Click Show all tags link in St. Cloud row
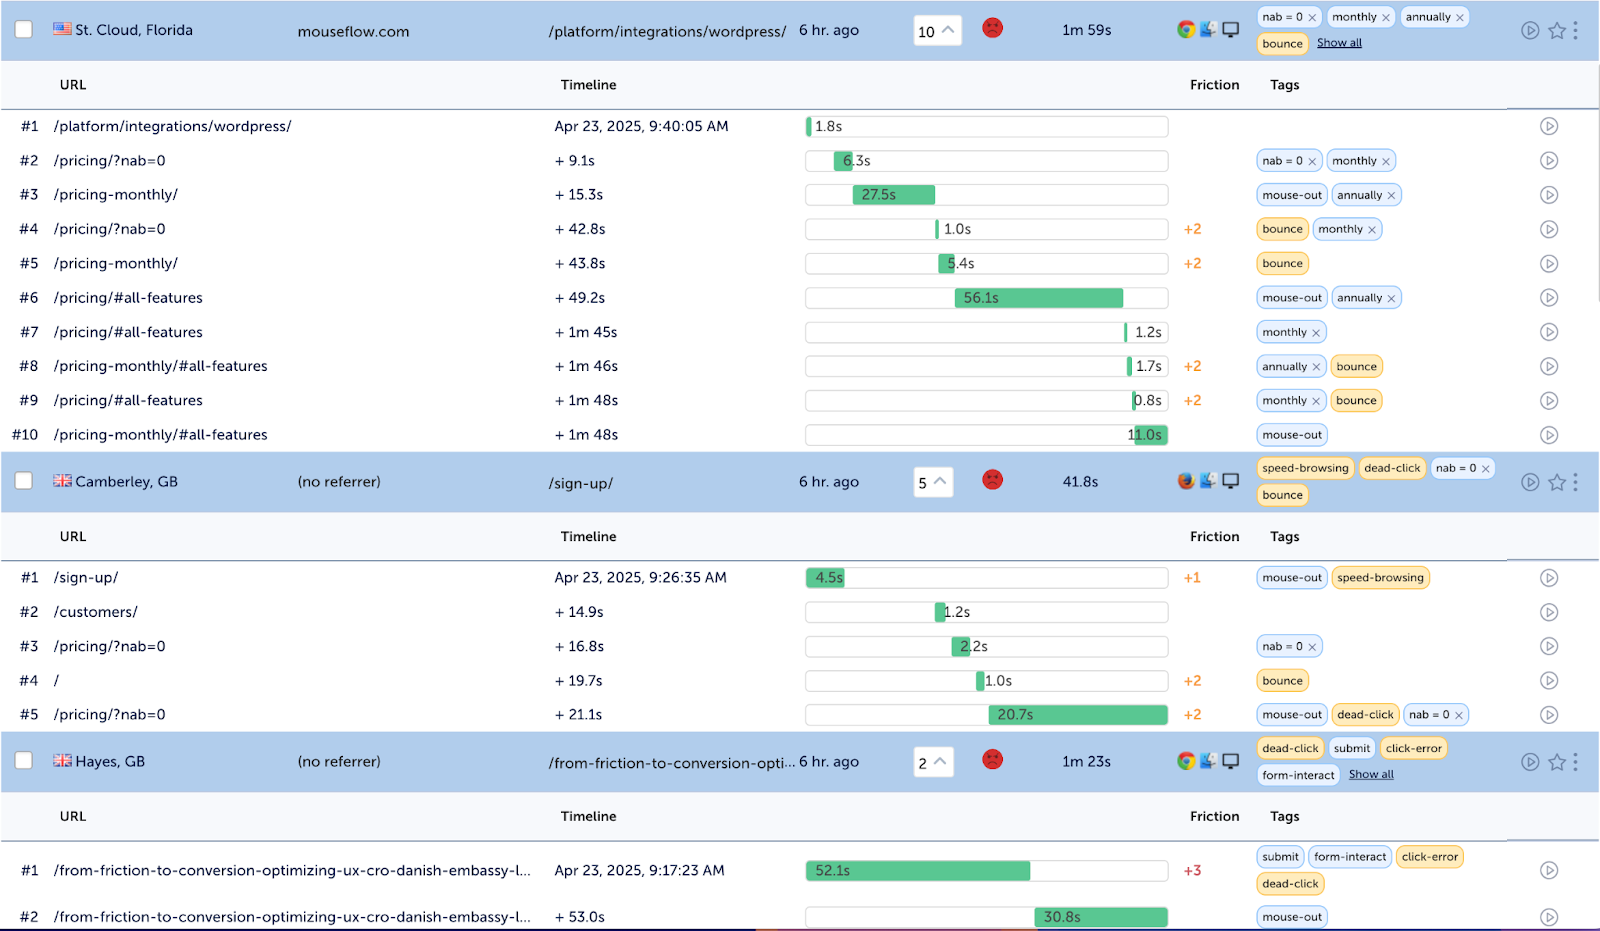This screenshot has height=931, width=1600. coord(1339,43)
